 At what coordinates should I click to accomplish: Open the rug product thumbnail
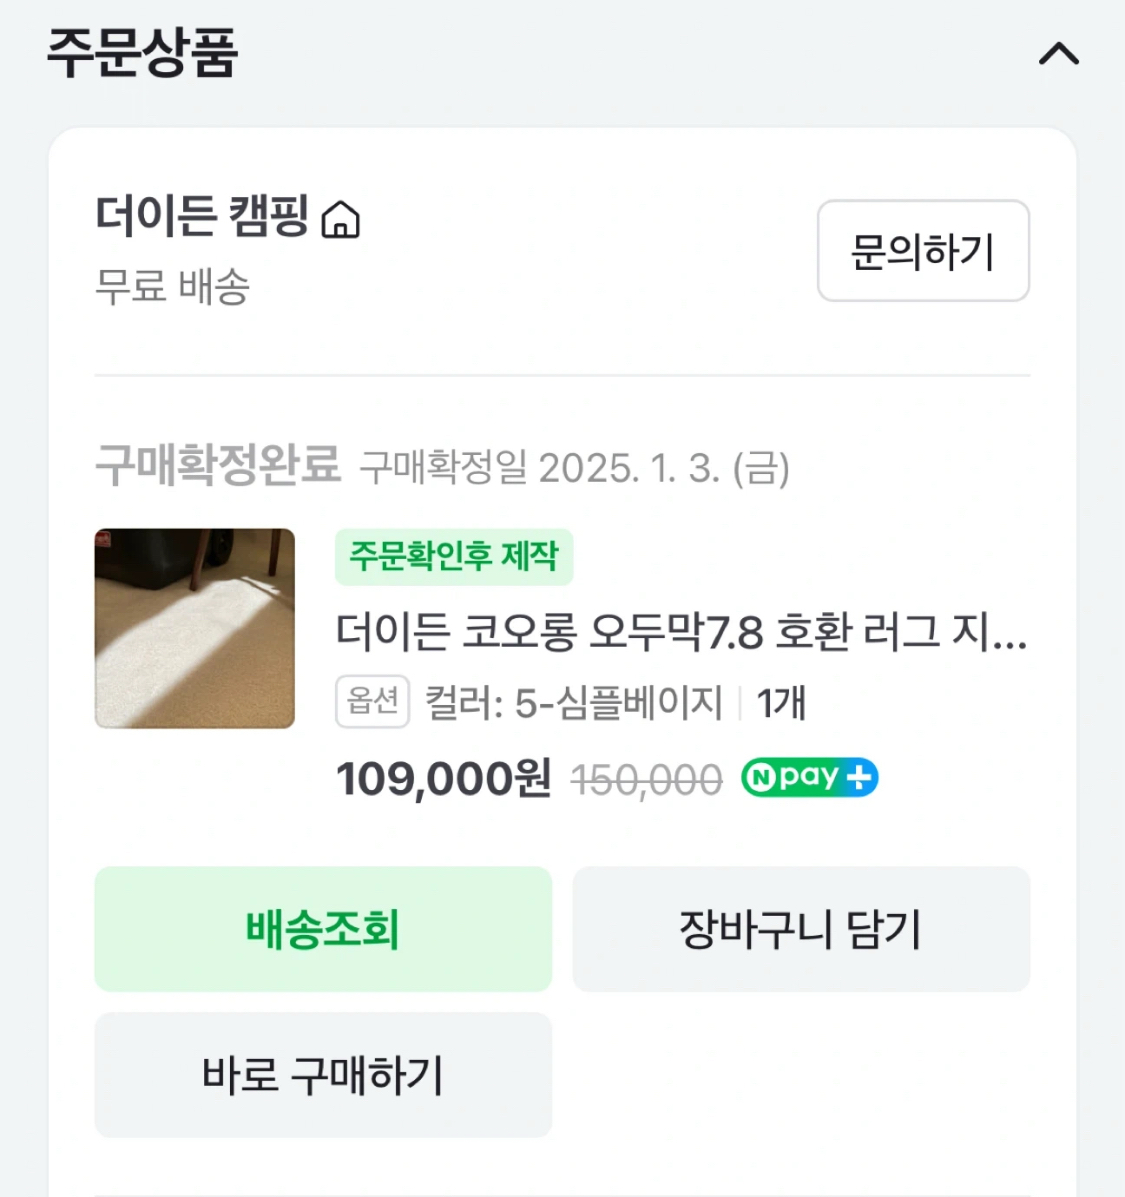click(x=195, y=628)
